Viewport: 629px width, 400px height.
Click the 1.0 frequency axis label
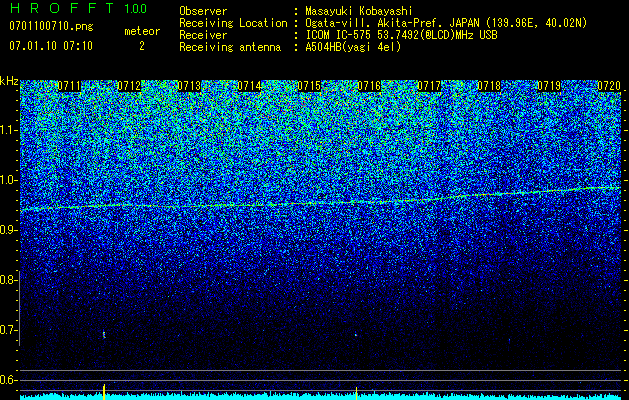pos(8,180)
